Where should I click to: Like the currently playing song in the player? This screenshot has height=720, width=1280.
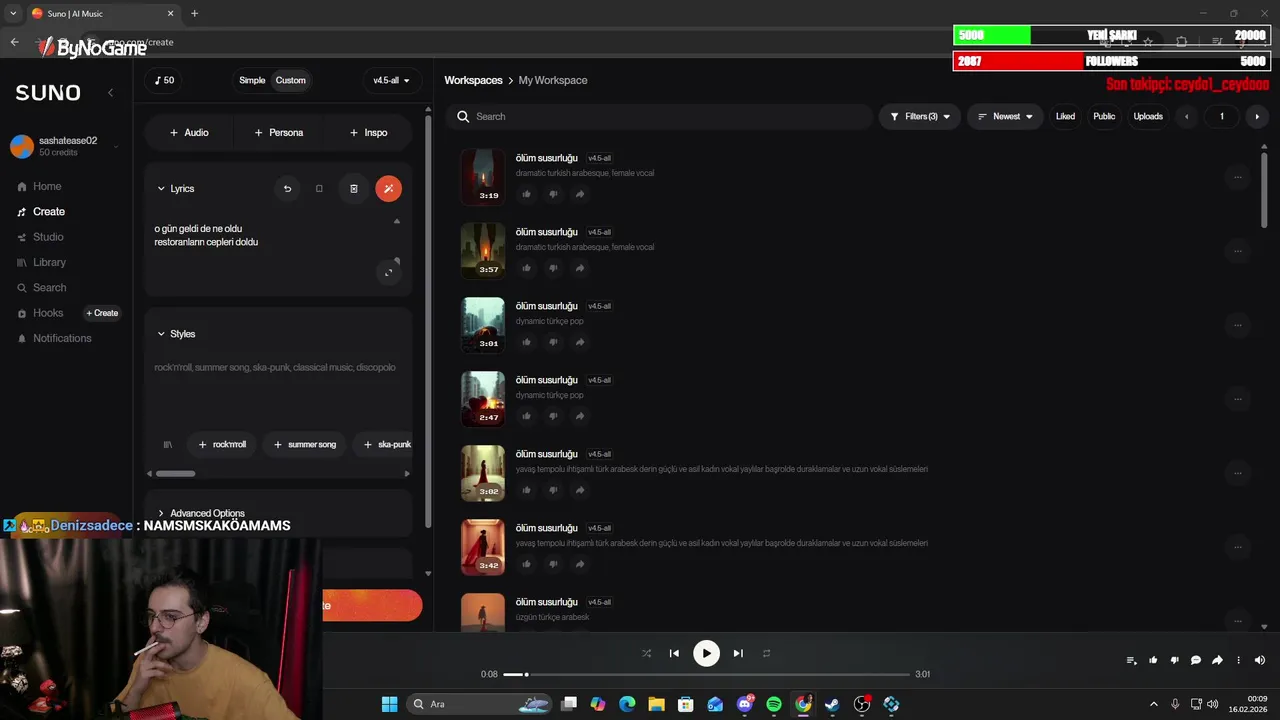click(1153, 660)
